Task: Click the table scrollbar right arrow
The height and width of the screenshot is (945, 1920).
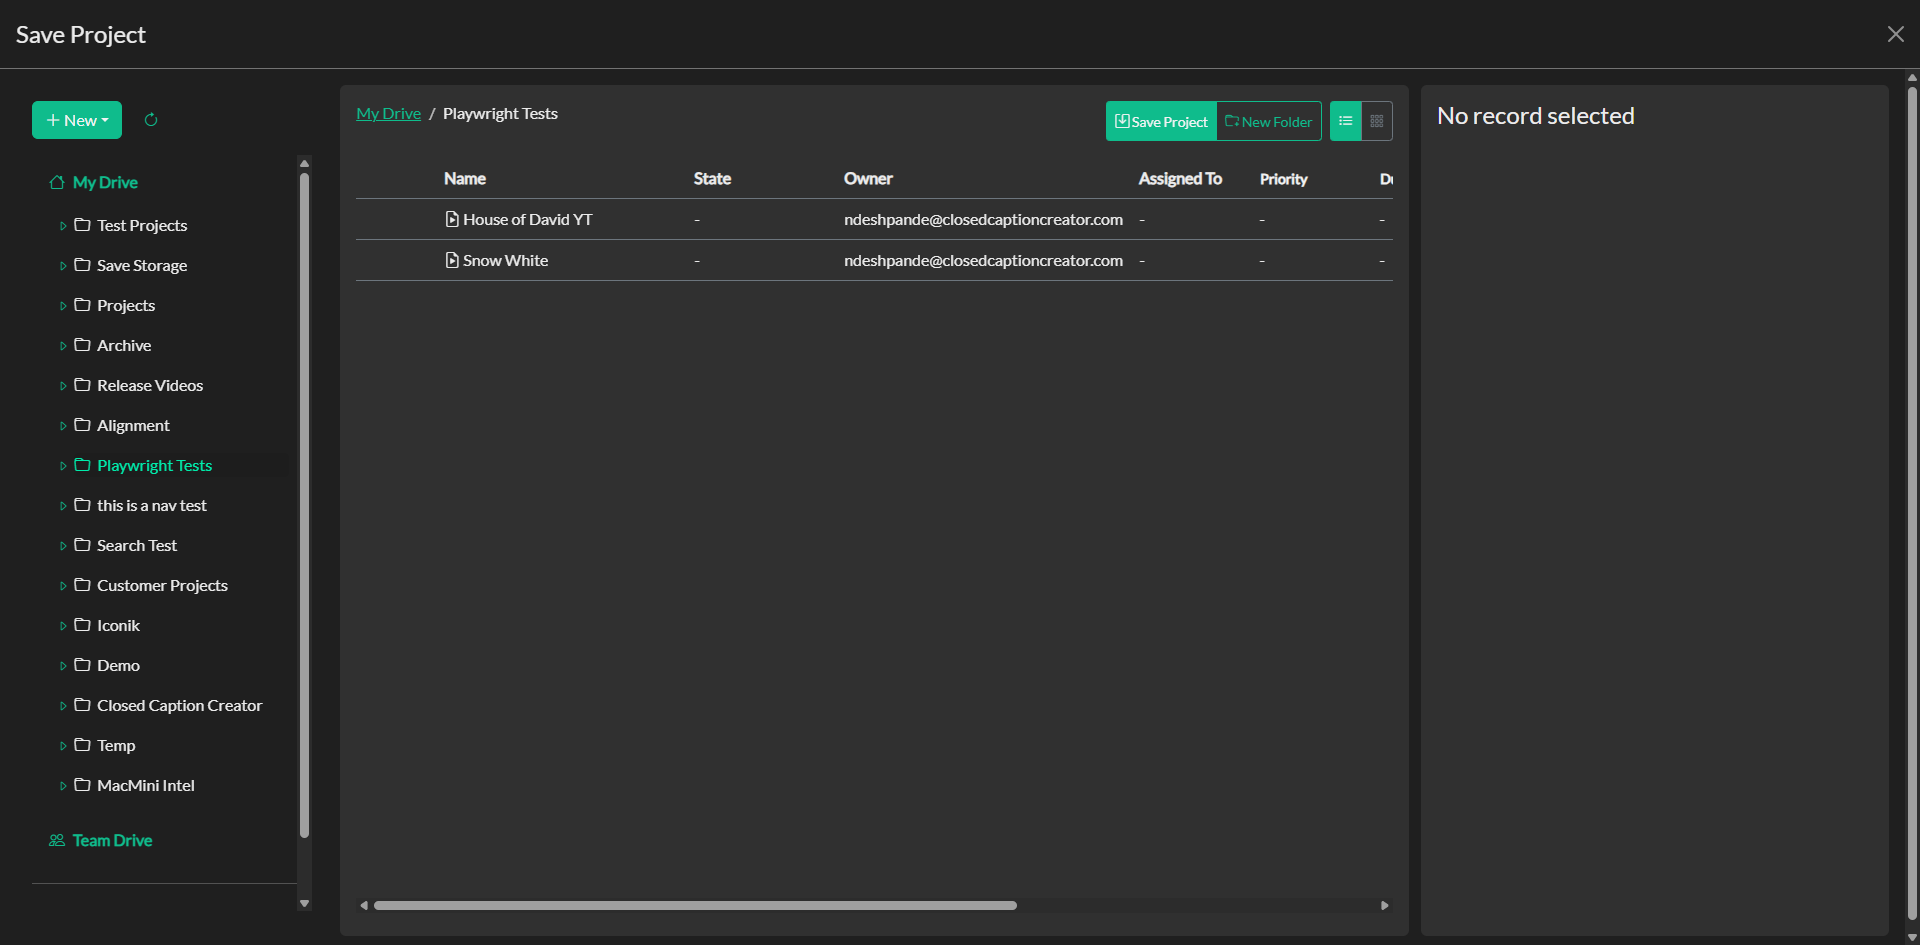Action: point(1385,905)
